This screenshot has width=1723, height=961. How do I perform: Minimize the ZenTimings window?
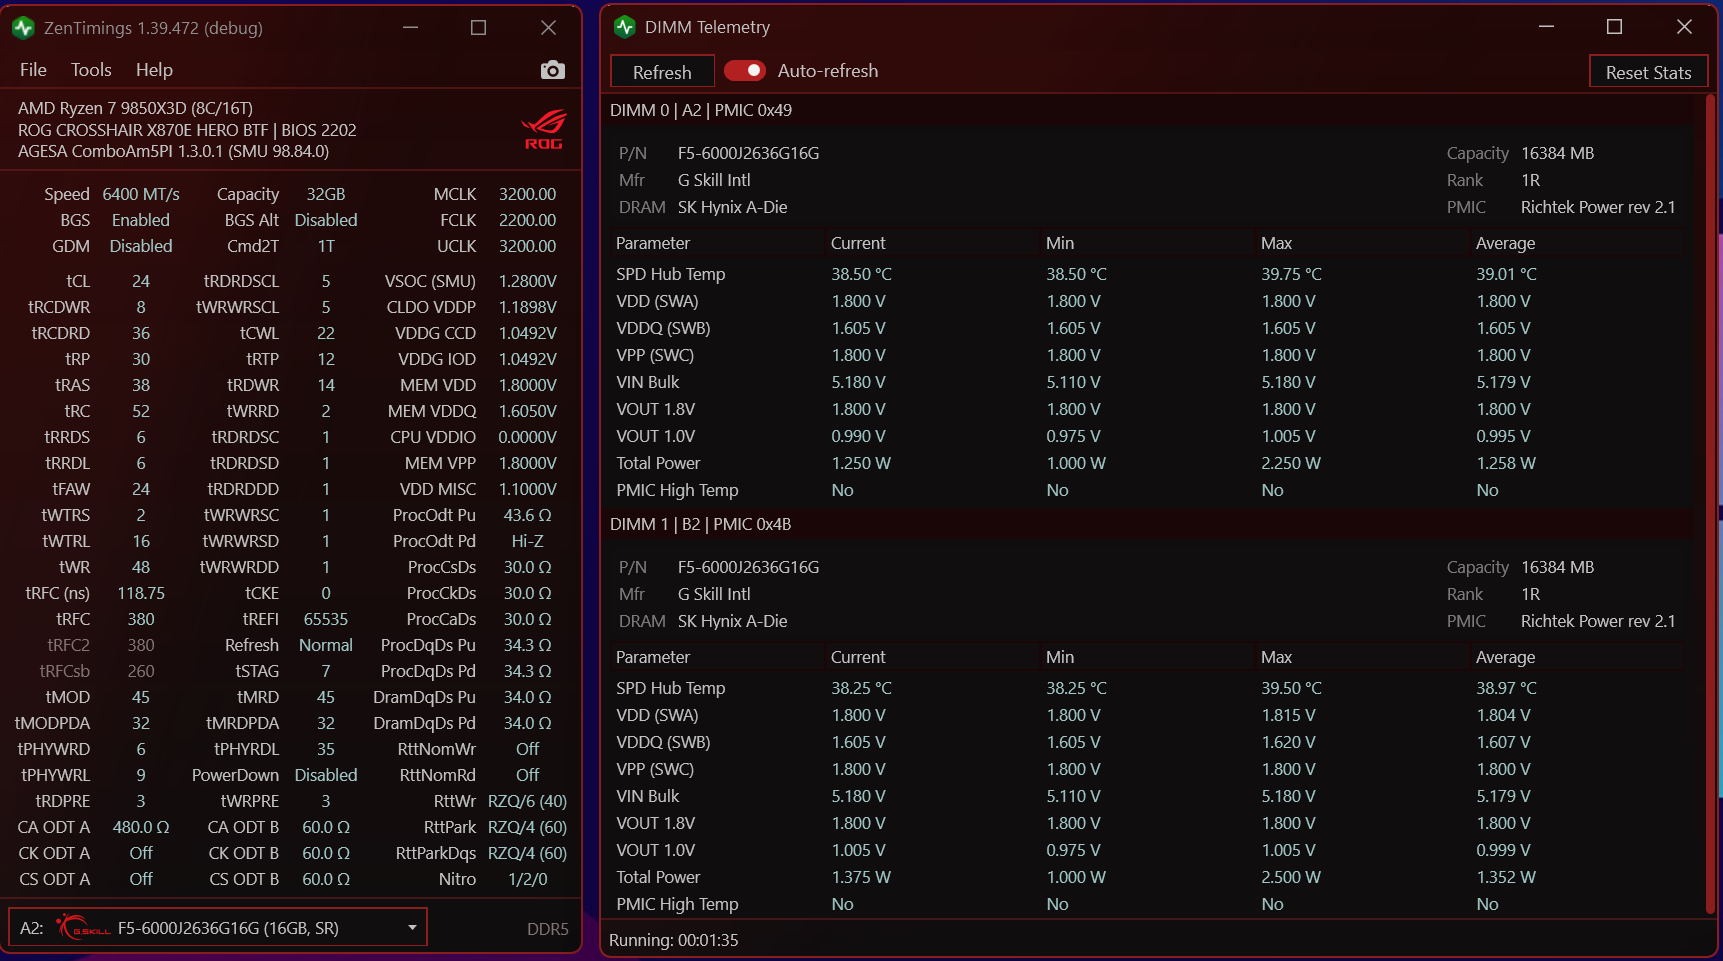coord(410,28)
